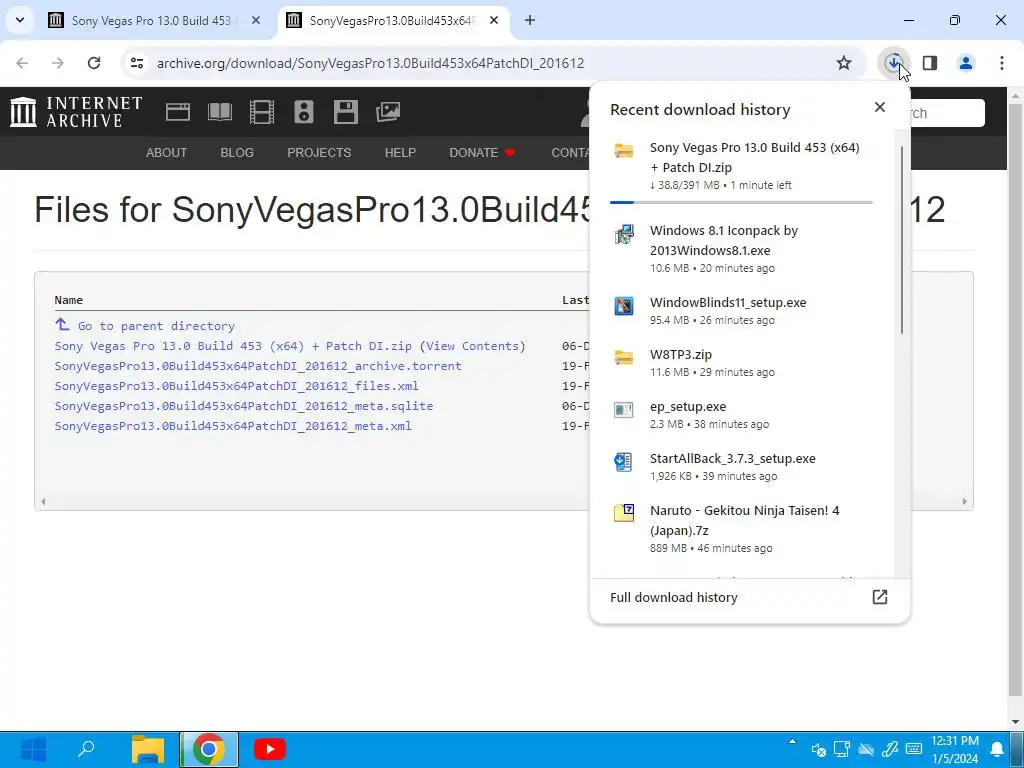1024x768 pixels.
Task: Open the Images icon in the header
Action: (388, 112)
